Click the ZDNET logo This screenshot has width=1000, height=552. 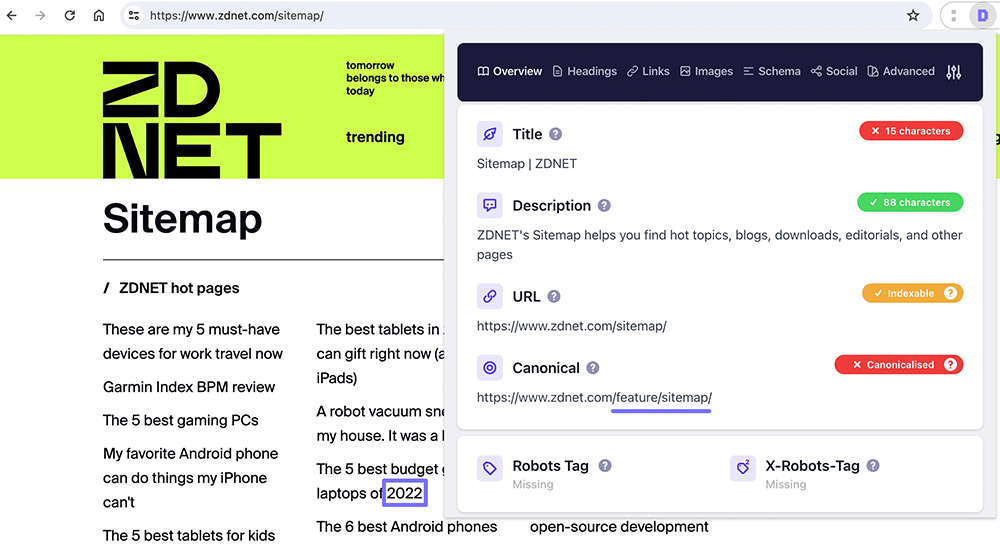191,119
